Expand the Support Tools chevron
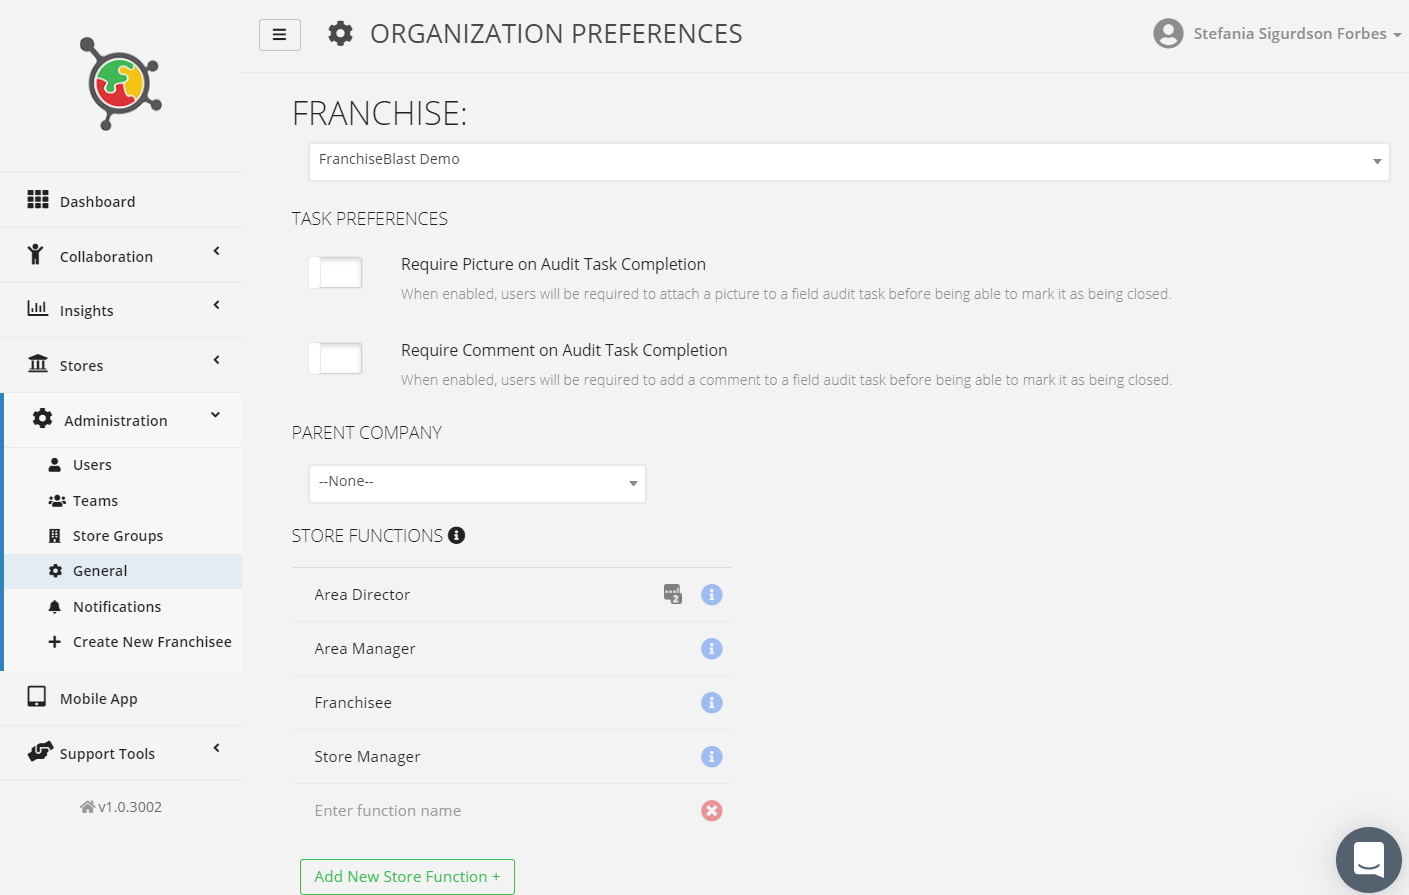Viewport: 1409px width, 895px height. [x=216, y=748]
